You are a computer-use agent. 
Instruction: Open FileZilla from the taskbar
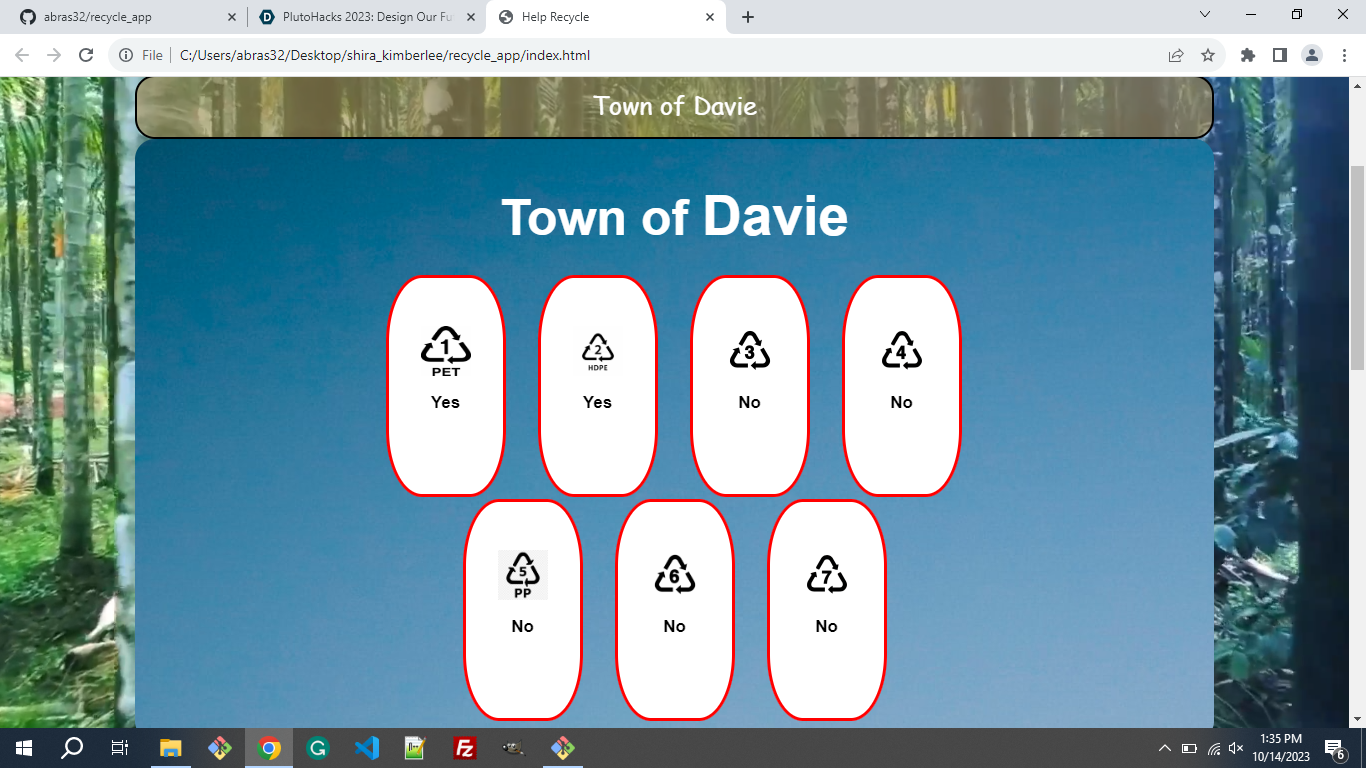[x=465, y=748]
